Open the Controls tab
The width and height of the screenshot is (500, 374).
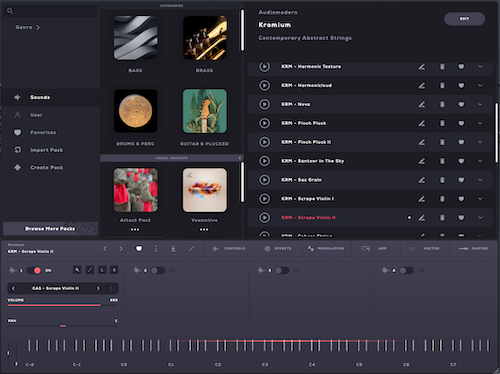tap(229, 249)
